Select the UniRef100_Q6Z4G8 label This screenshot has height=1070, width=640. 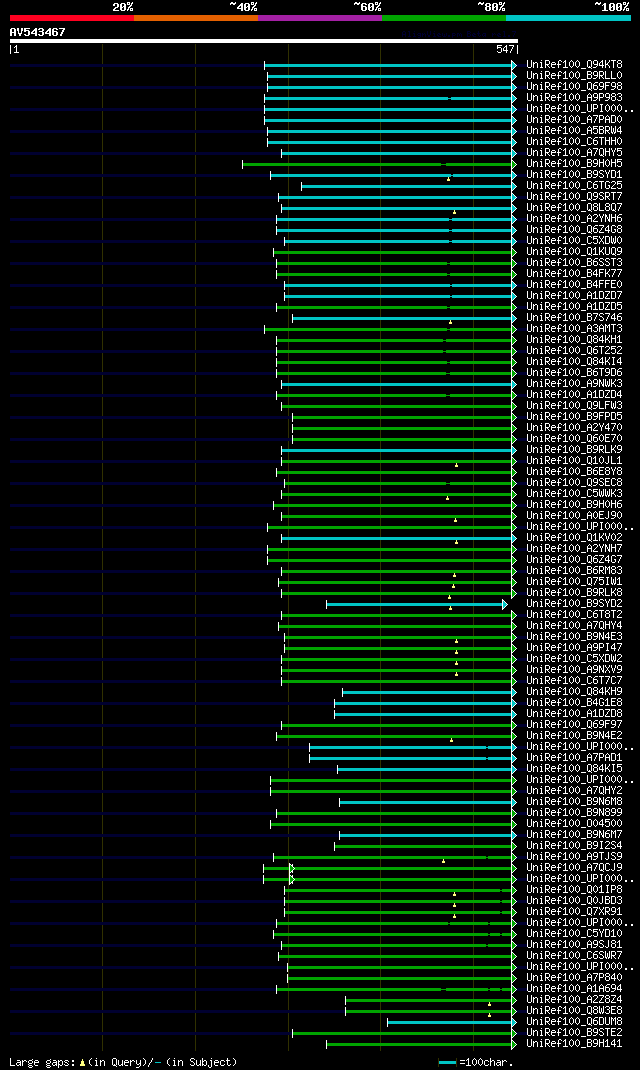pos(574,229)
